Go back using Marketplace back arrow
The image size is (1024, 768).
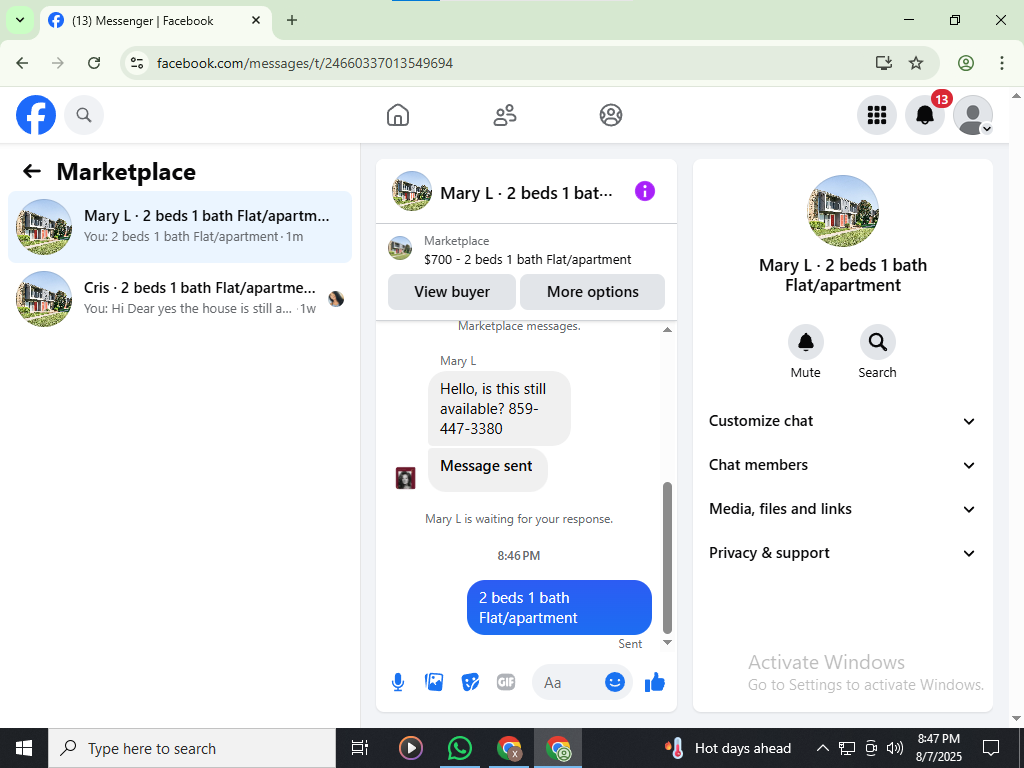pyautogui.click(x=31, y=171)
